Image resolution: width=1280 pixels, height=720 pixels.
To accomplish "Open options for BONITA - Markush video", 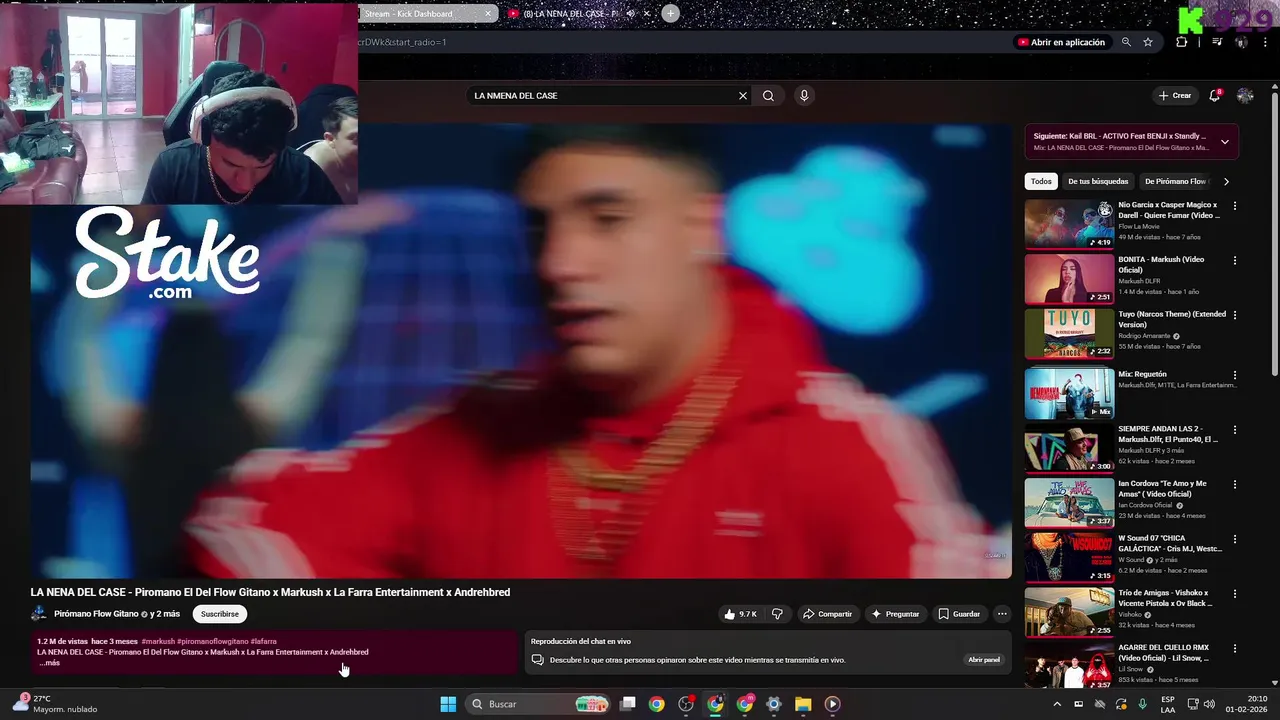I will (x=1235, y=260).
